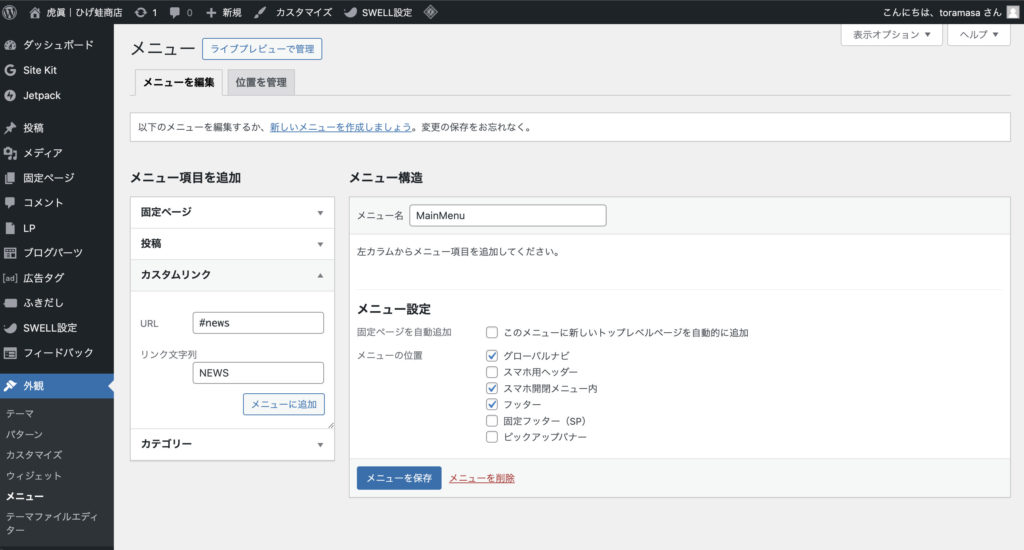
Task: Click the メニューを保存 button
Action: pos(398,478)
